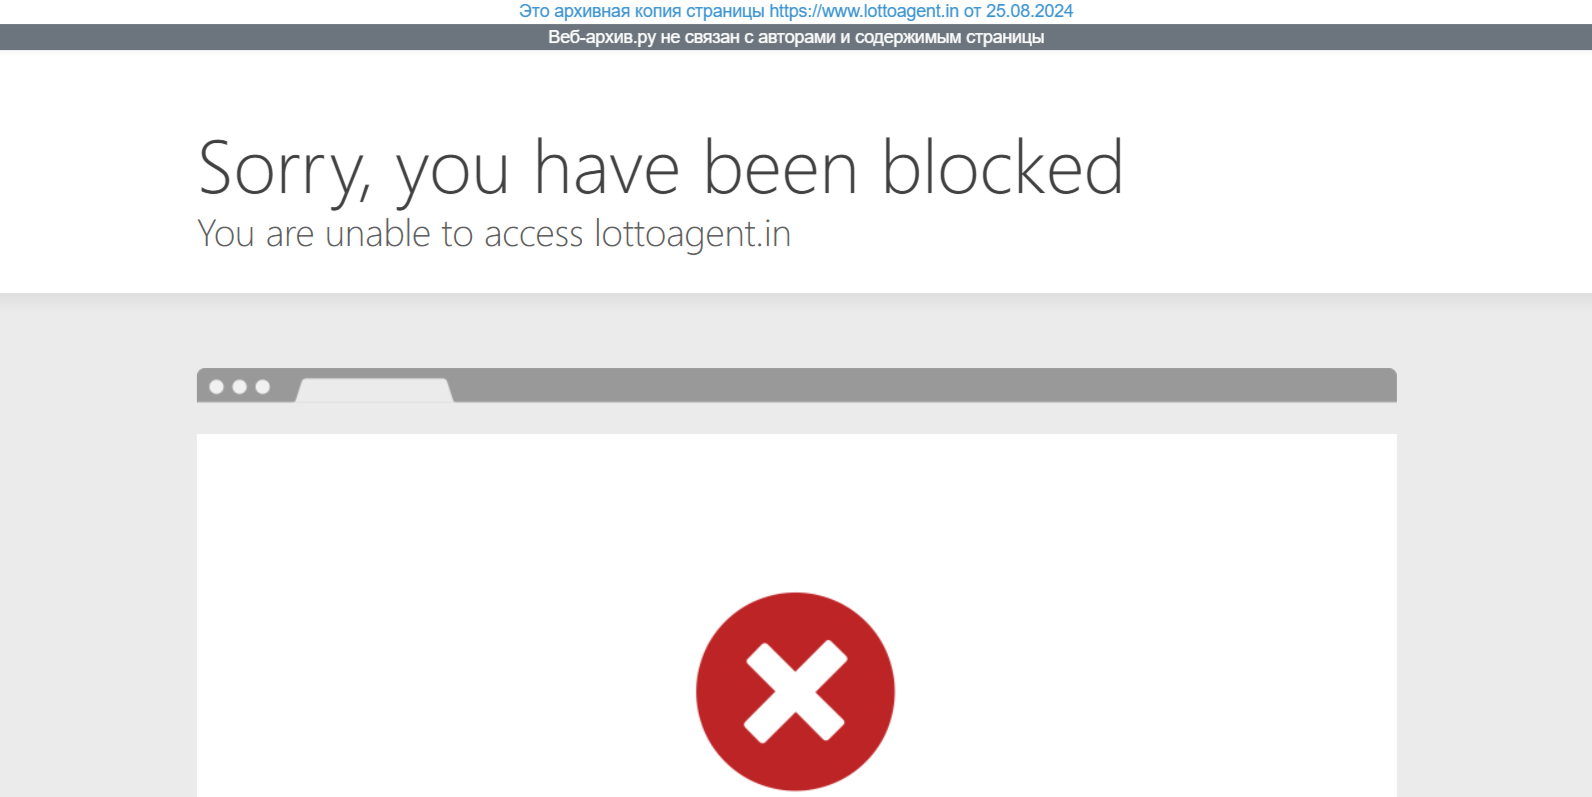
Task: Open the archived page link at the top
Action: point(795,11)
